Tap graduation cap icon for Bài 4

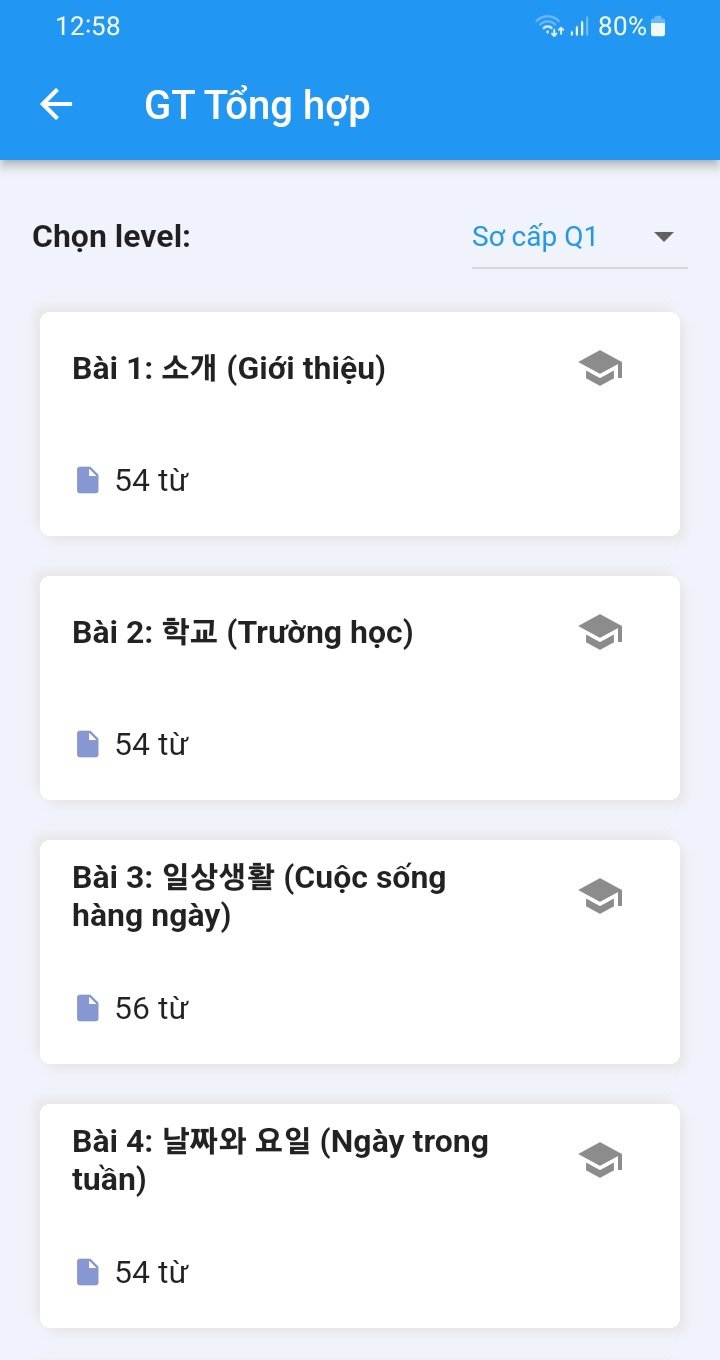(x=600, y=1160)
